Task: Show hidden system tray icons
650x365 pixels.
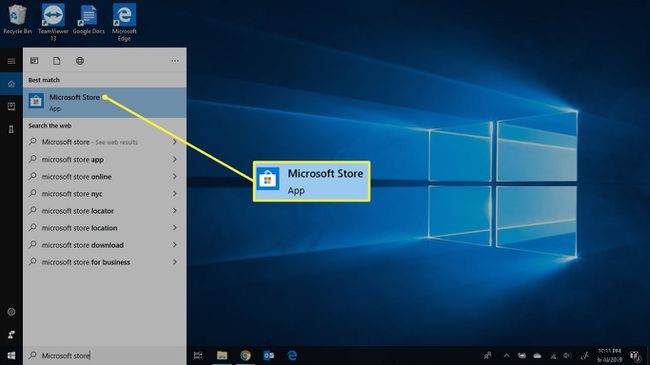Action: click(507, 355)
